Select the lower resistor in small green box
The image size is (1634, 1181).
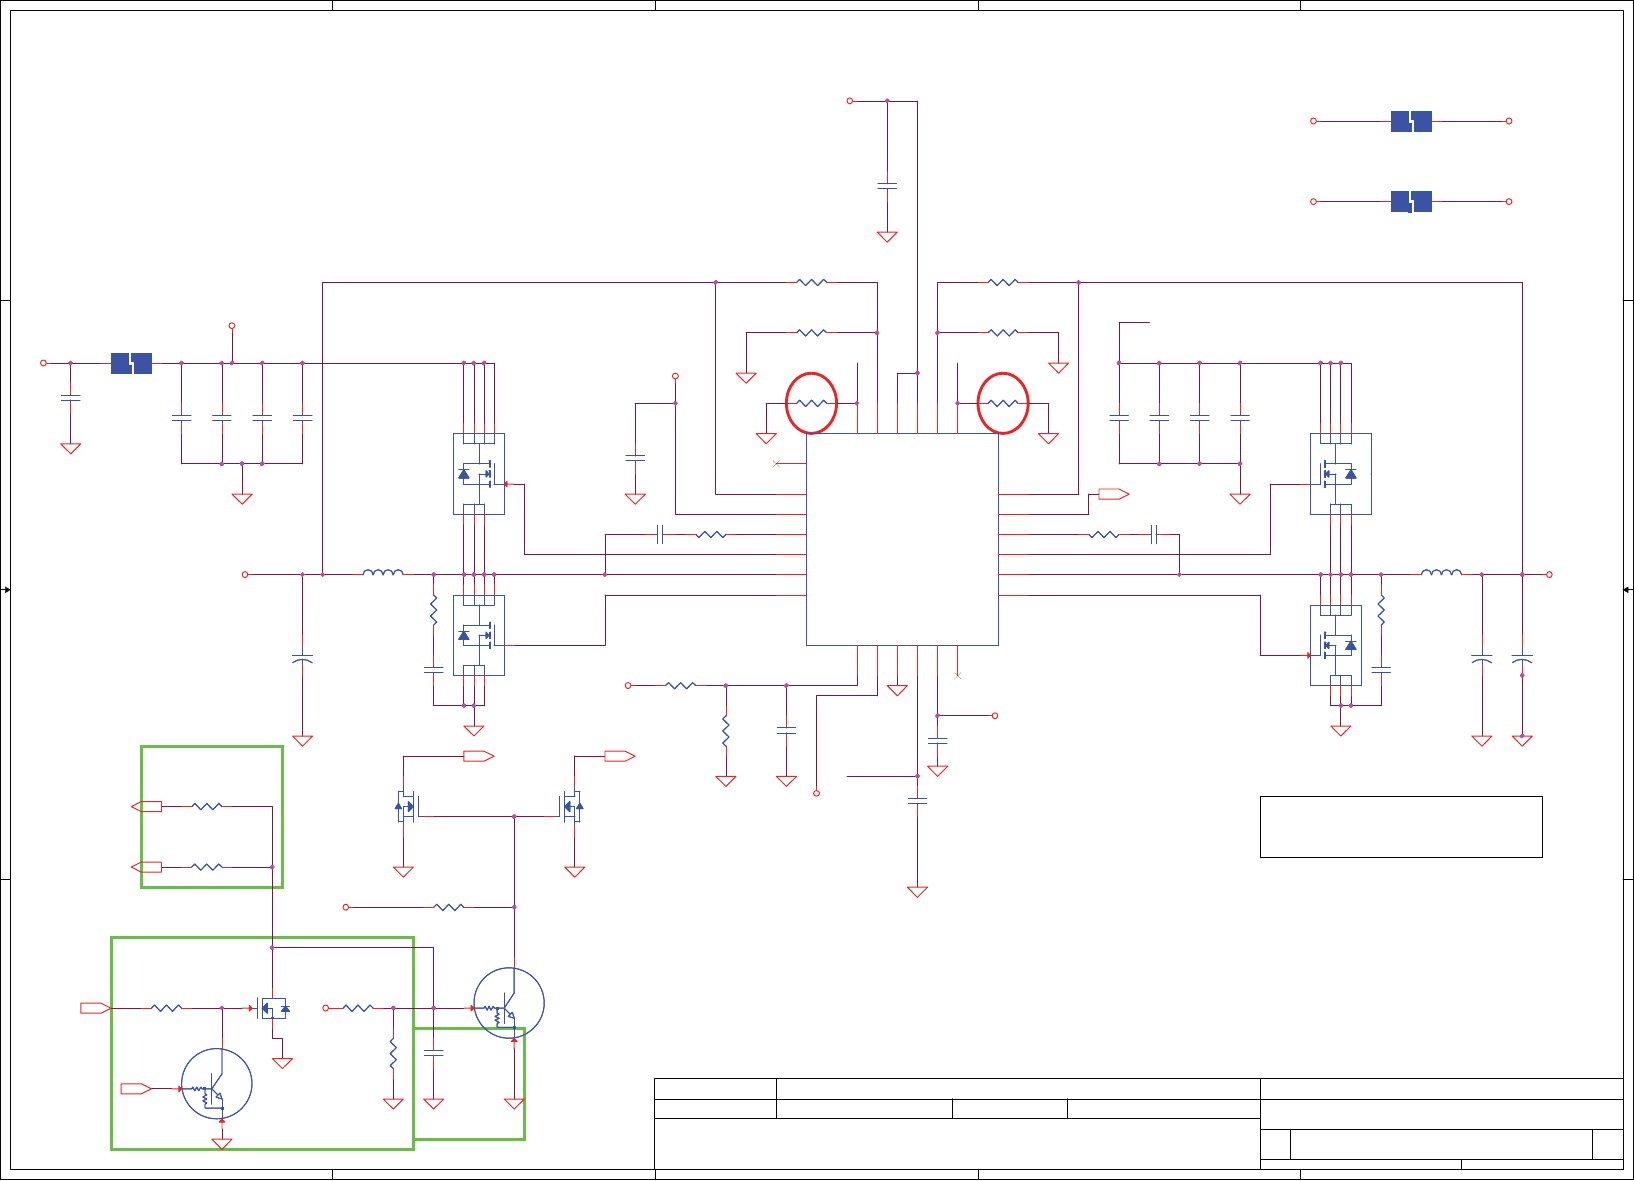coord(207,867)
